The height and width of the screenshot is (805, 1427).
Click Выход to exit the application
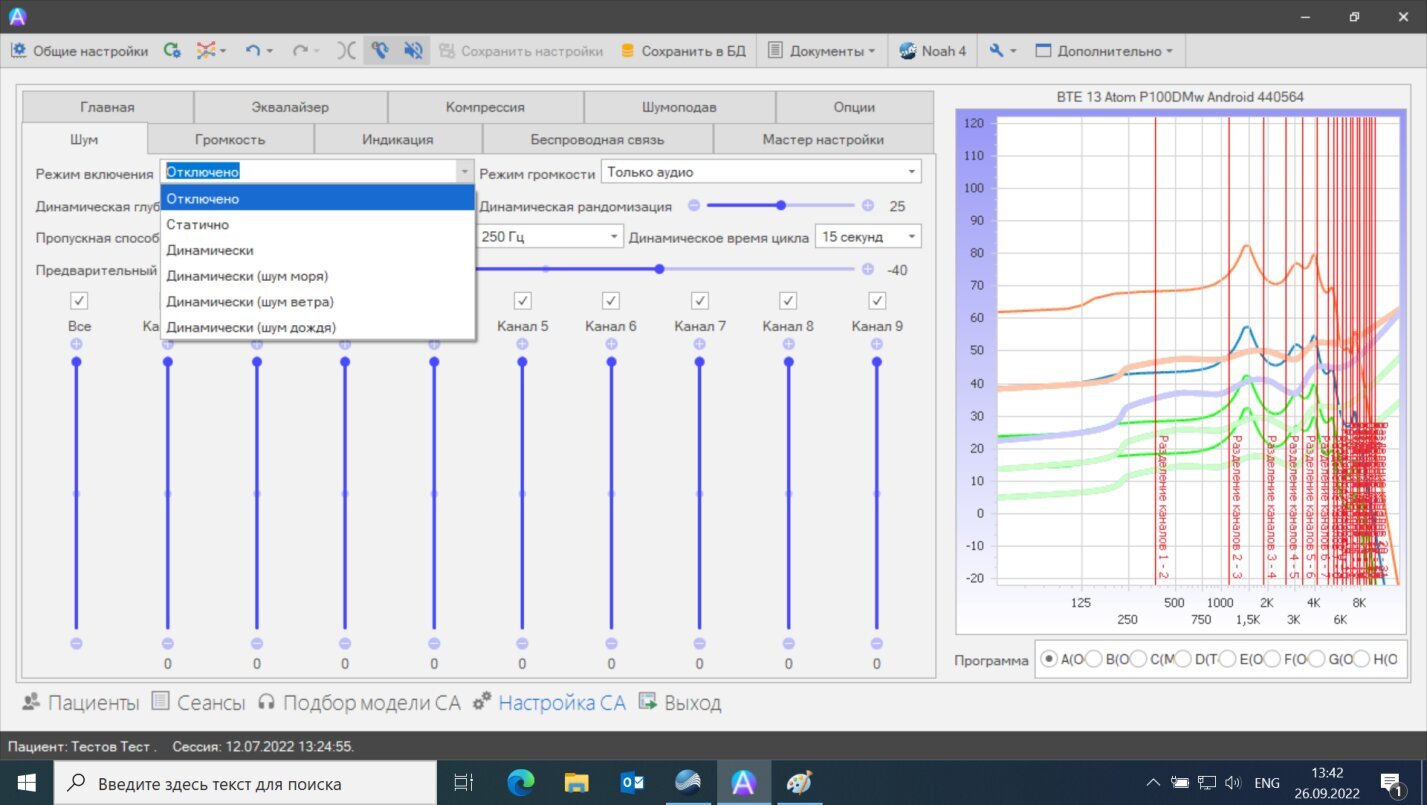click(680, 703)
